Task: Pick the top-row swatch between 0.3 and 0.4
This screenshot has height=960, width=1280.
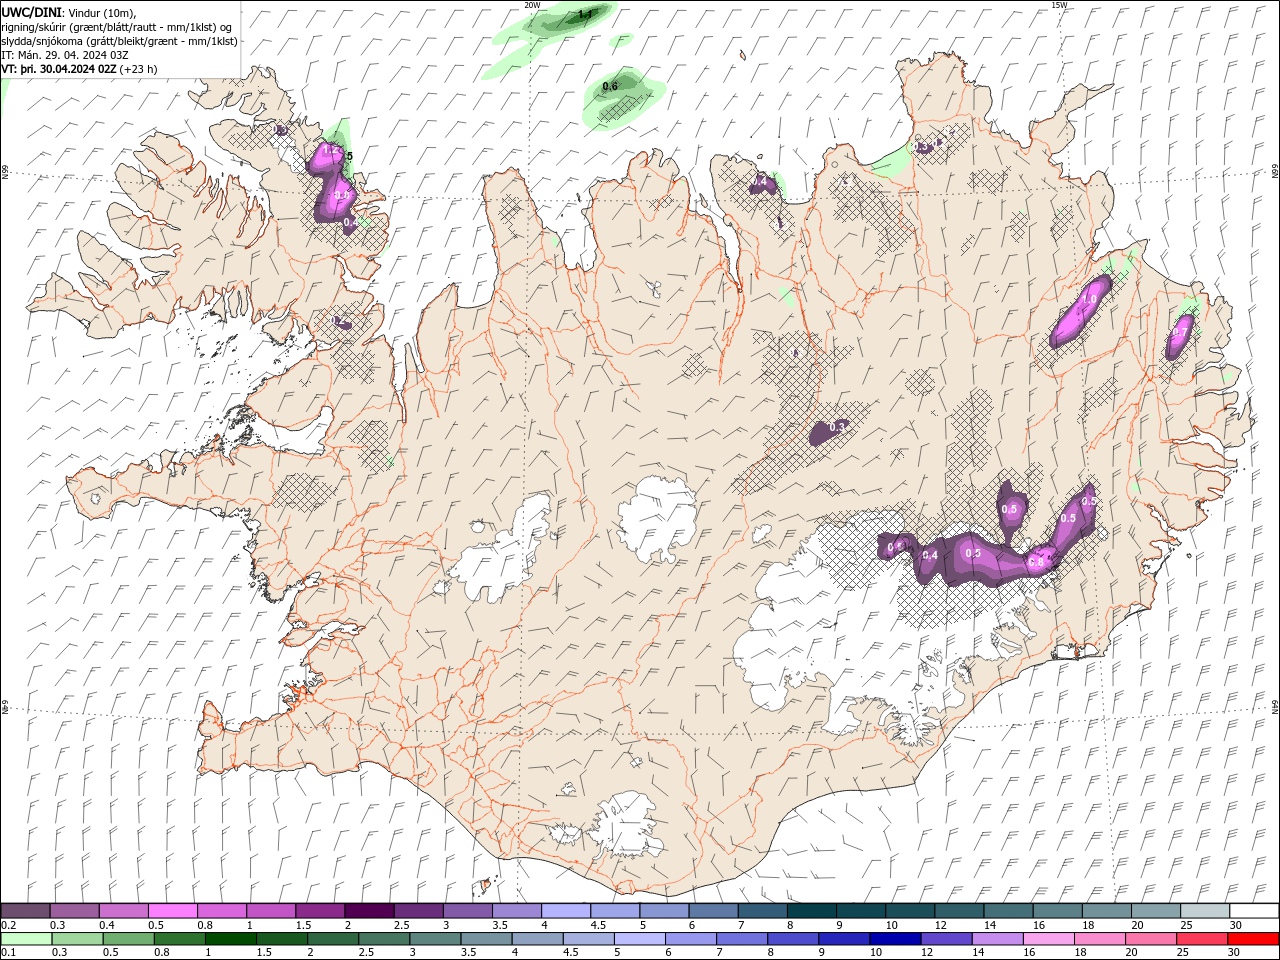Action: [75, 911]
